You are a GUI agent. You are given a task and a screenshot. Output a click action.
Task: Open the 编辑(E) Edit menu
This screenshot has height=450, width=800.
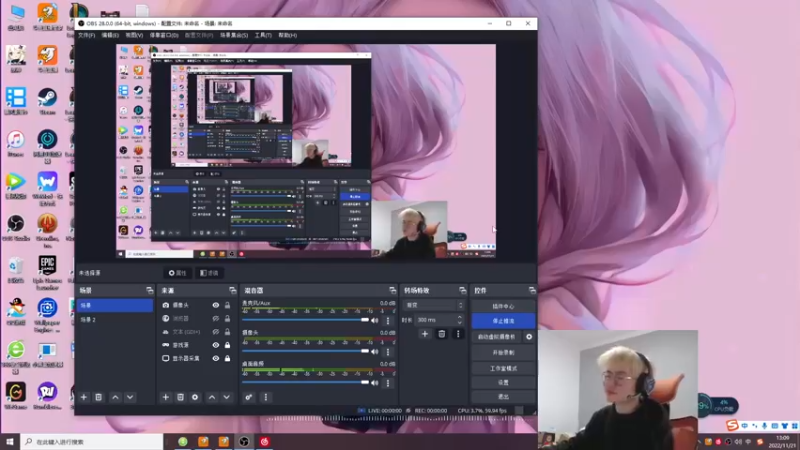110,35
